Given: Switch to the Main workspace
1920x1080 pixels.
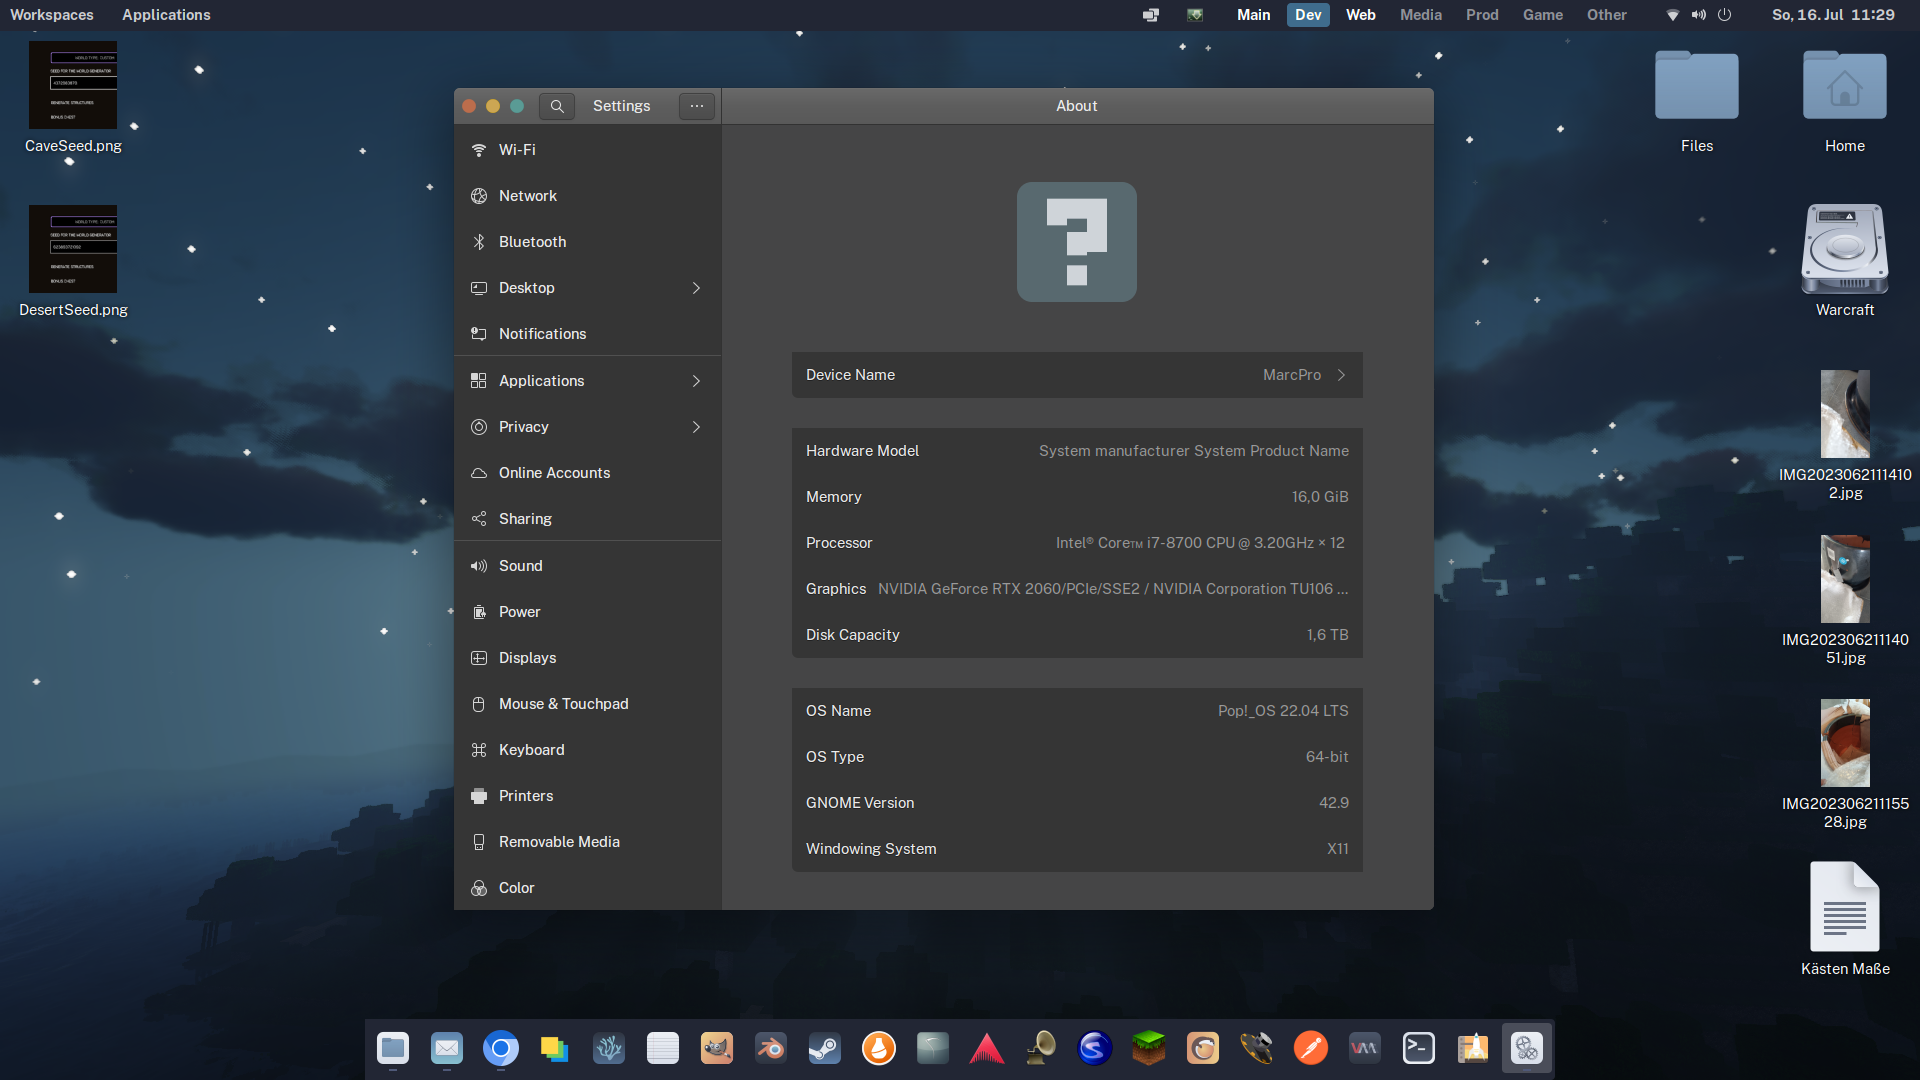Looking at the screenshot, I should click(x=1253, y=15).
